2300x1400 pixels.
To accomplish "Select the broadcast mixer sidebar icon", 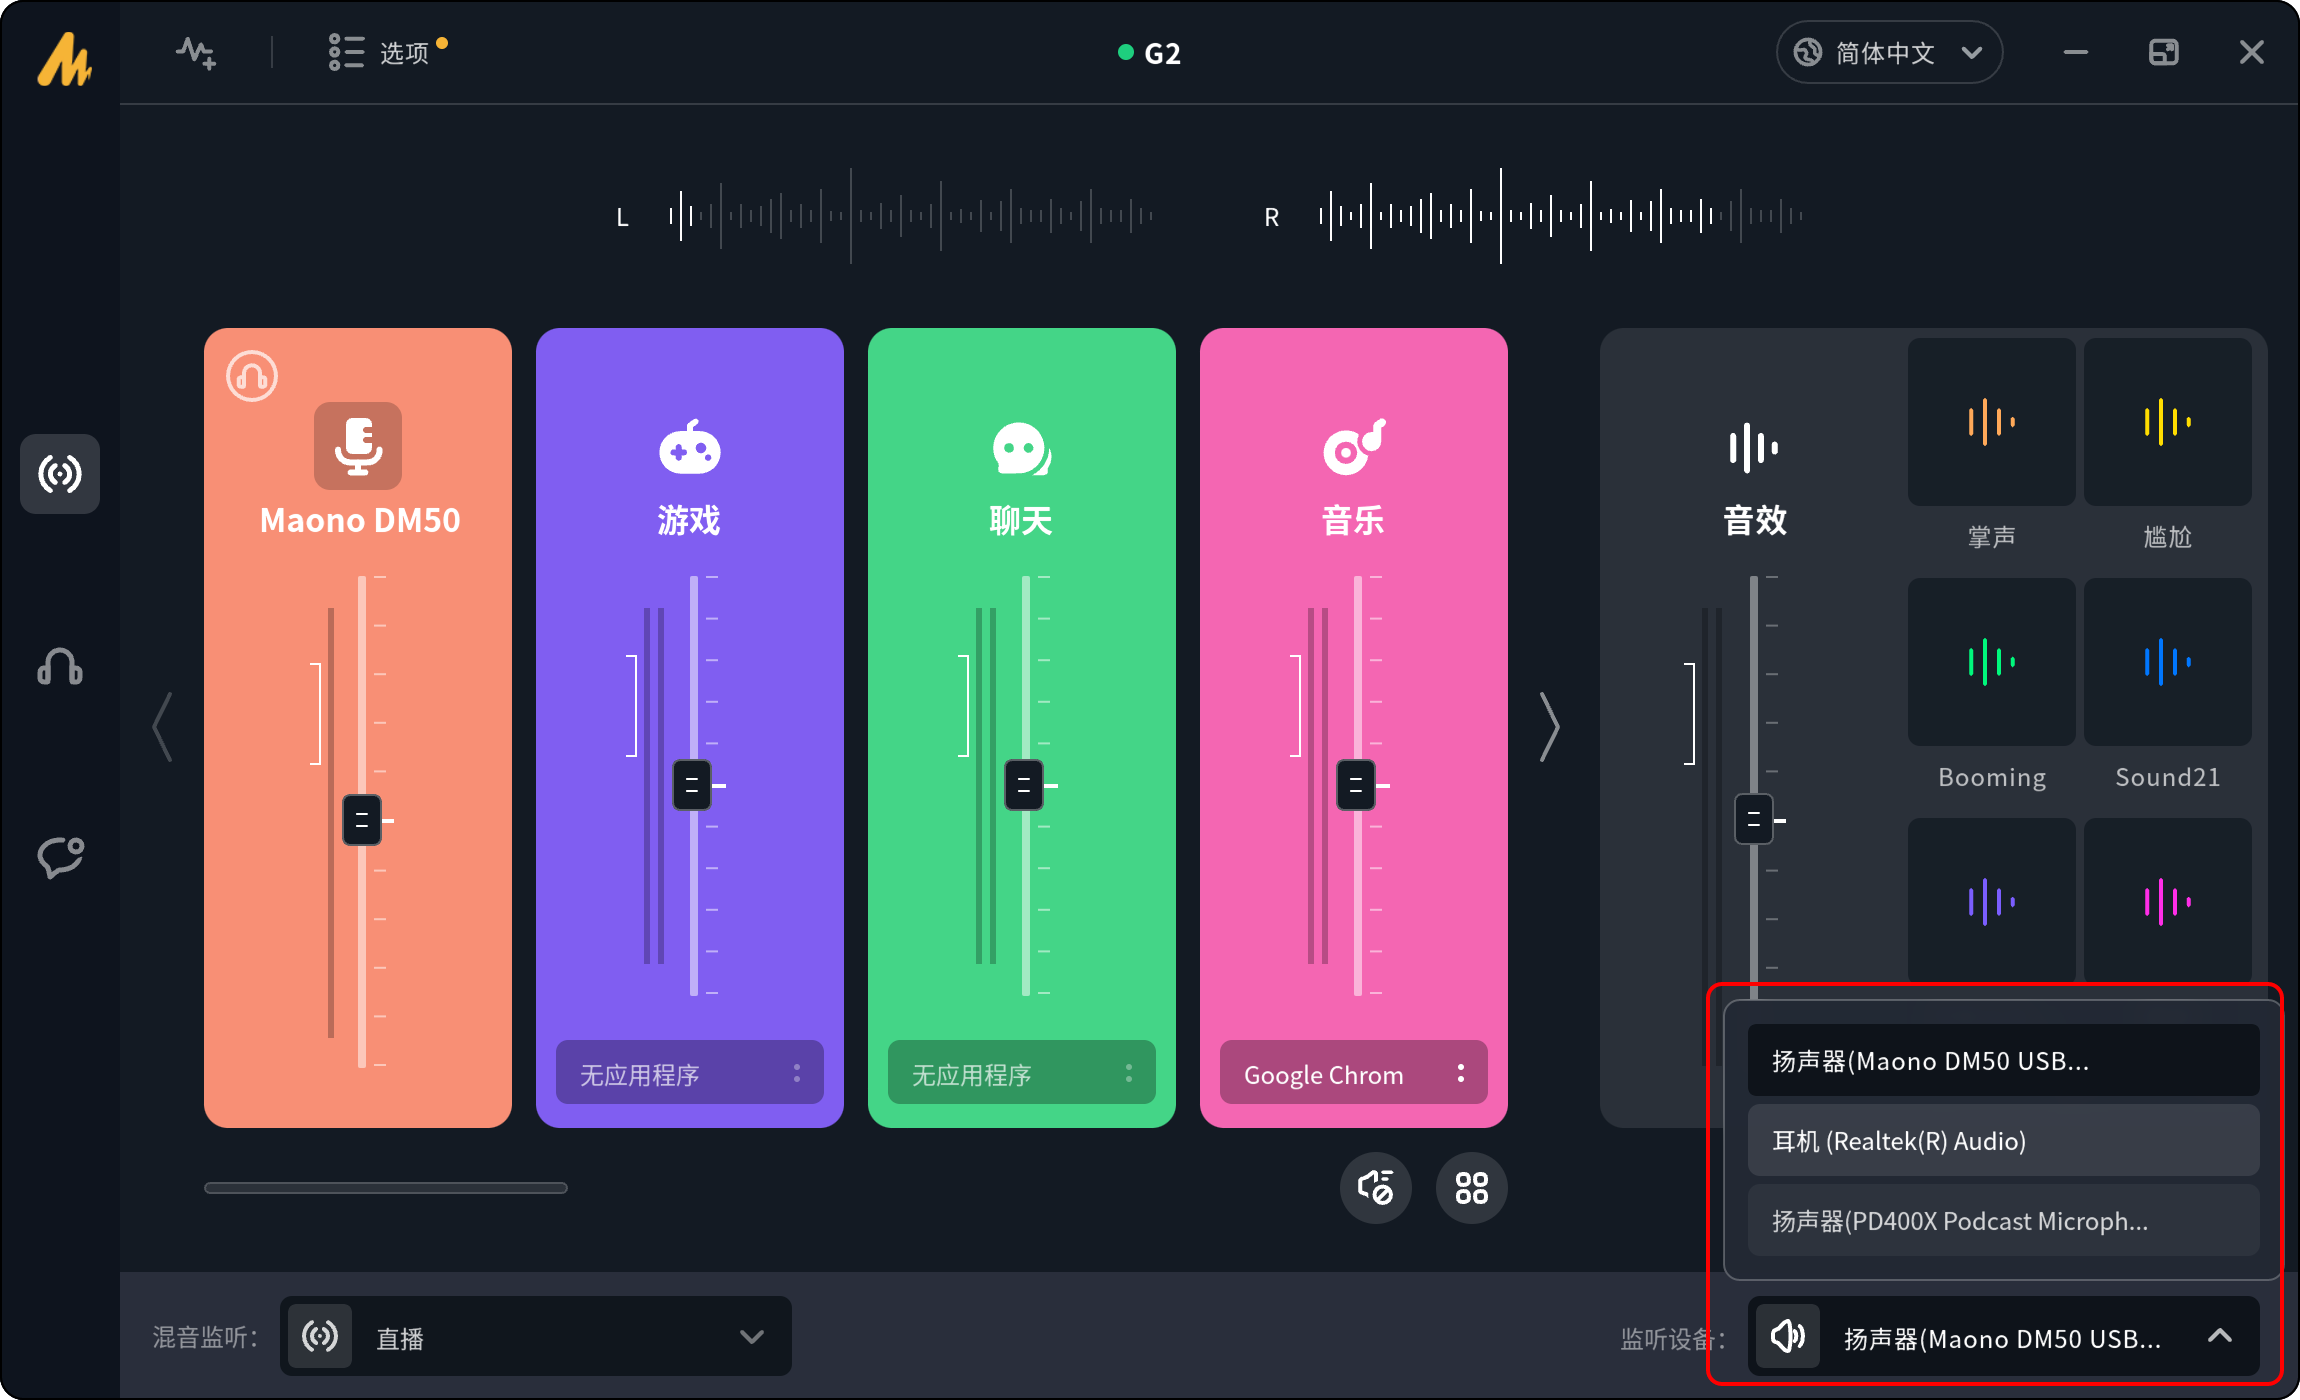I will [60, 474].
